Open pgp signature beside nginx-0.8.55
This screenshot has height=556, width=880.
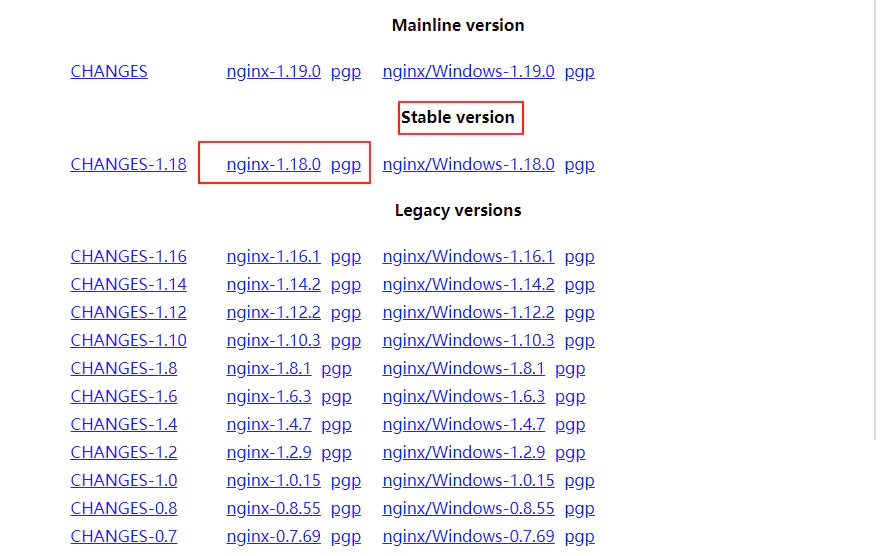click(346, 510)
